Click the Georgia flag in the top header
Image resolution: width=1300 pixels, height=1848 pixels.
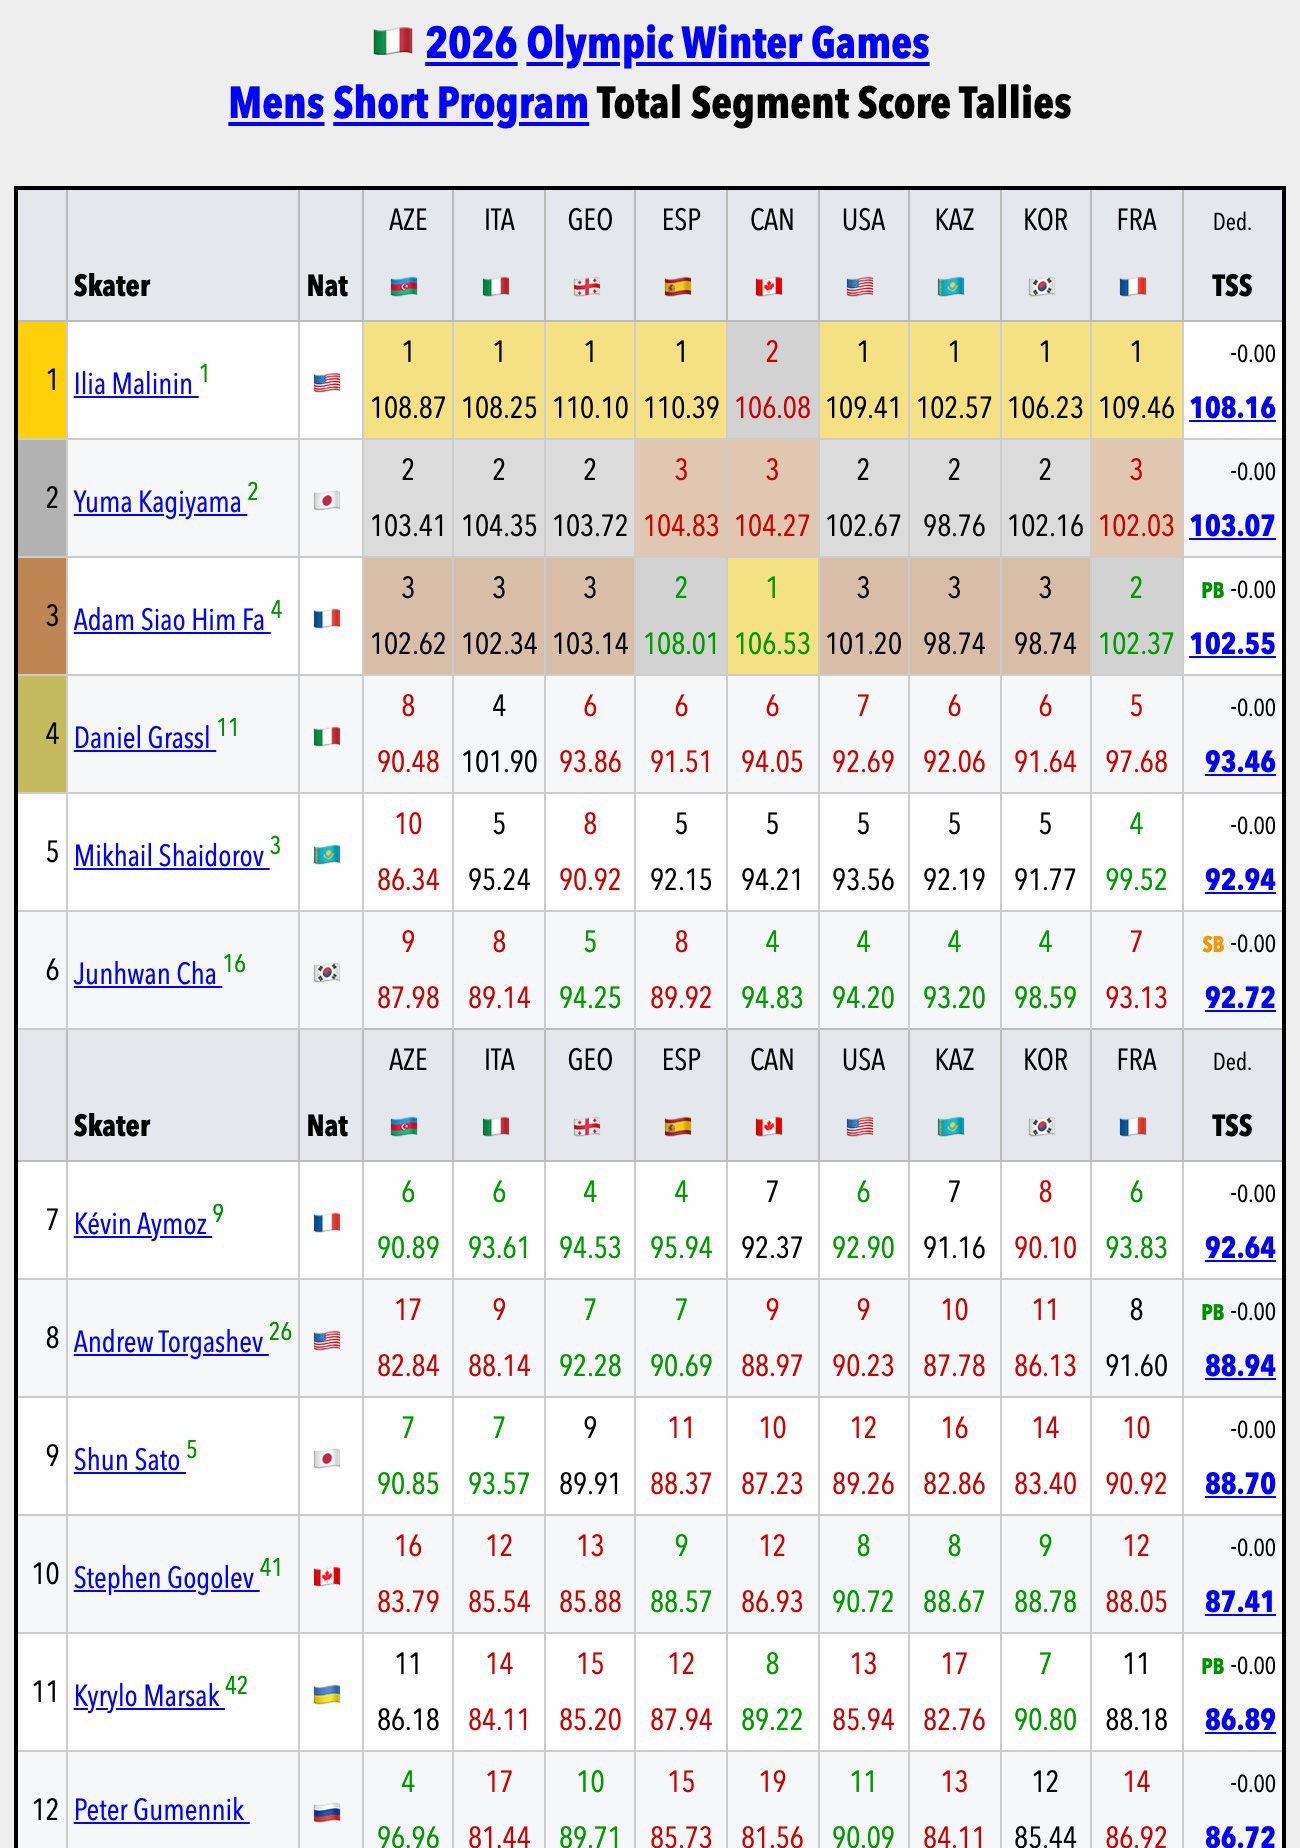[587, 287]
